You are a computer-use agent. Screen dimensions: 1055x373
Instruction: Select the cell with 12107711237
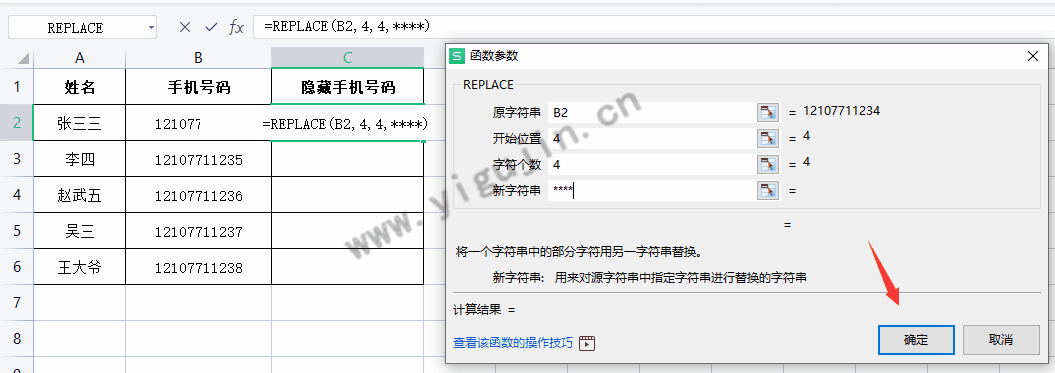[198, 232]
